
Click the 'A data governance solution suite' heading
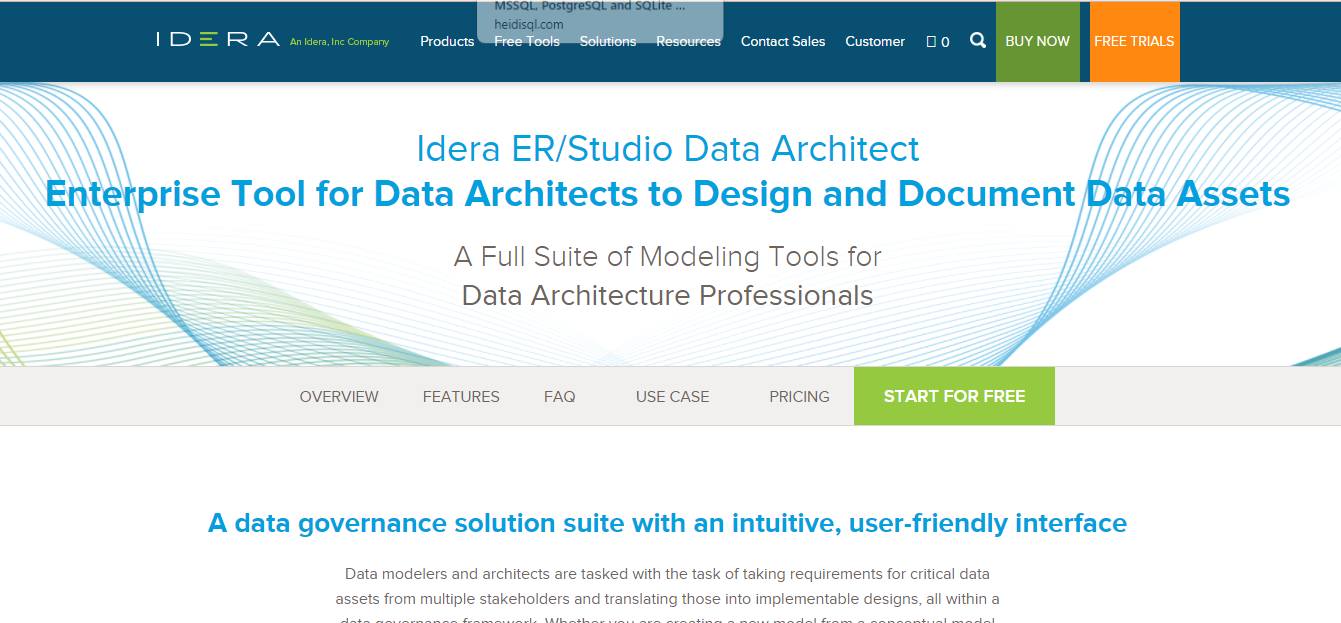[x=668, y=523]
